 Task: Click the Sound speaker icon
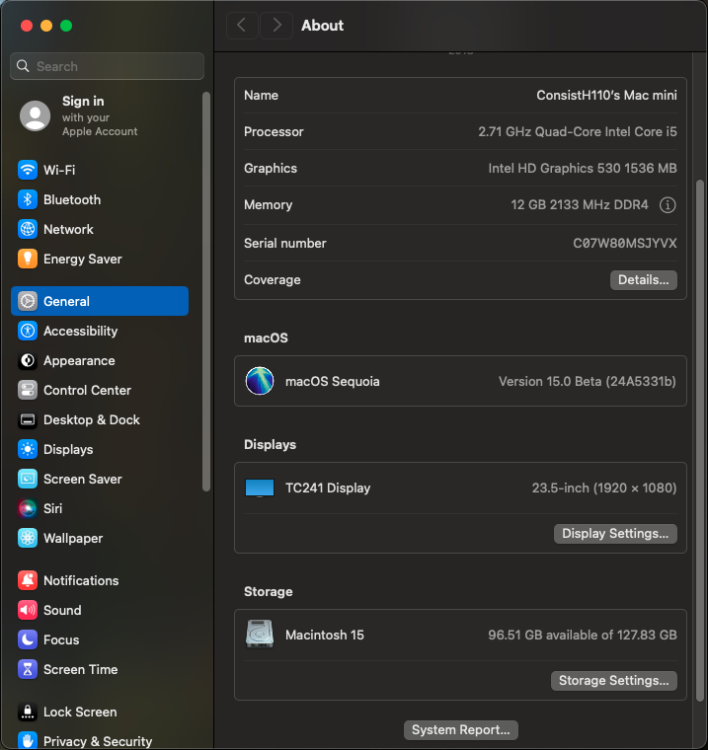(x=27, y=610)
